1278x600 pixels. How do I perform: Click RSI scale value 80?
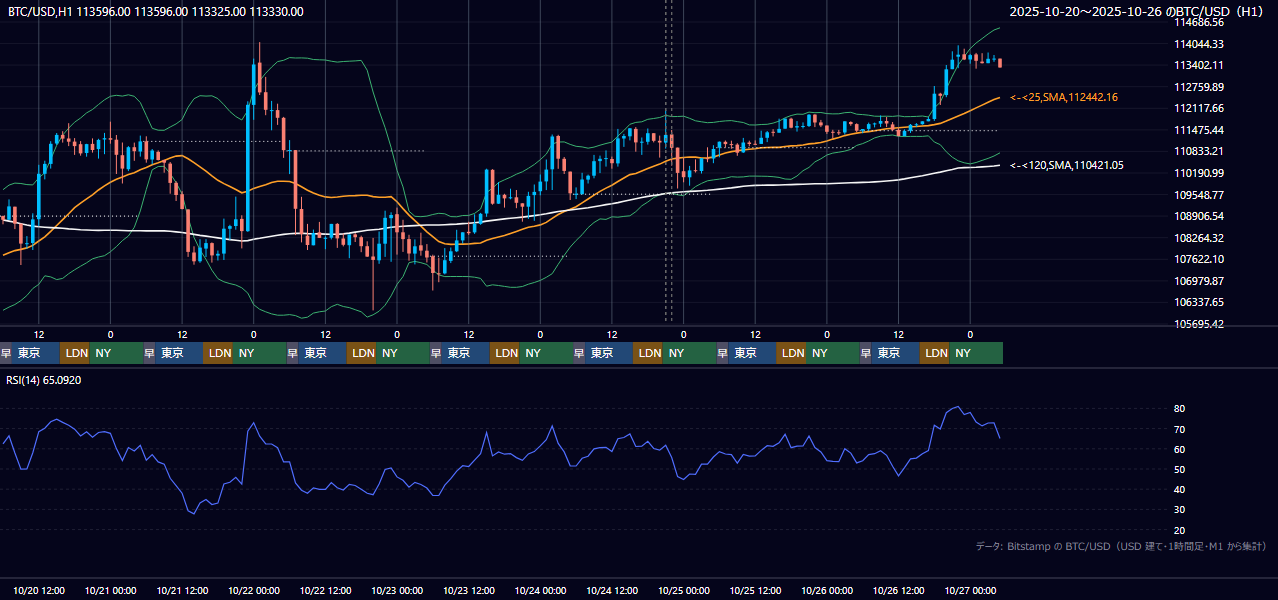click(x=1180, y=409)
